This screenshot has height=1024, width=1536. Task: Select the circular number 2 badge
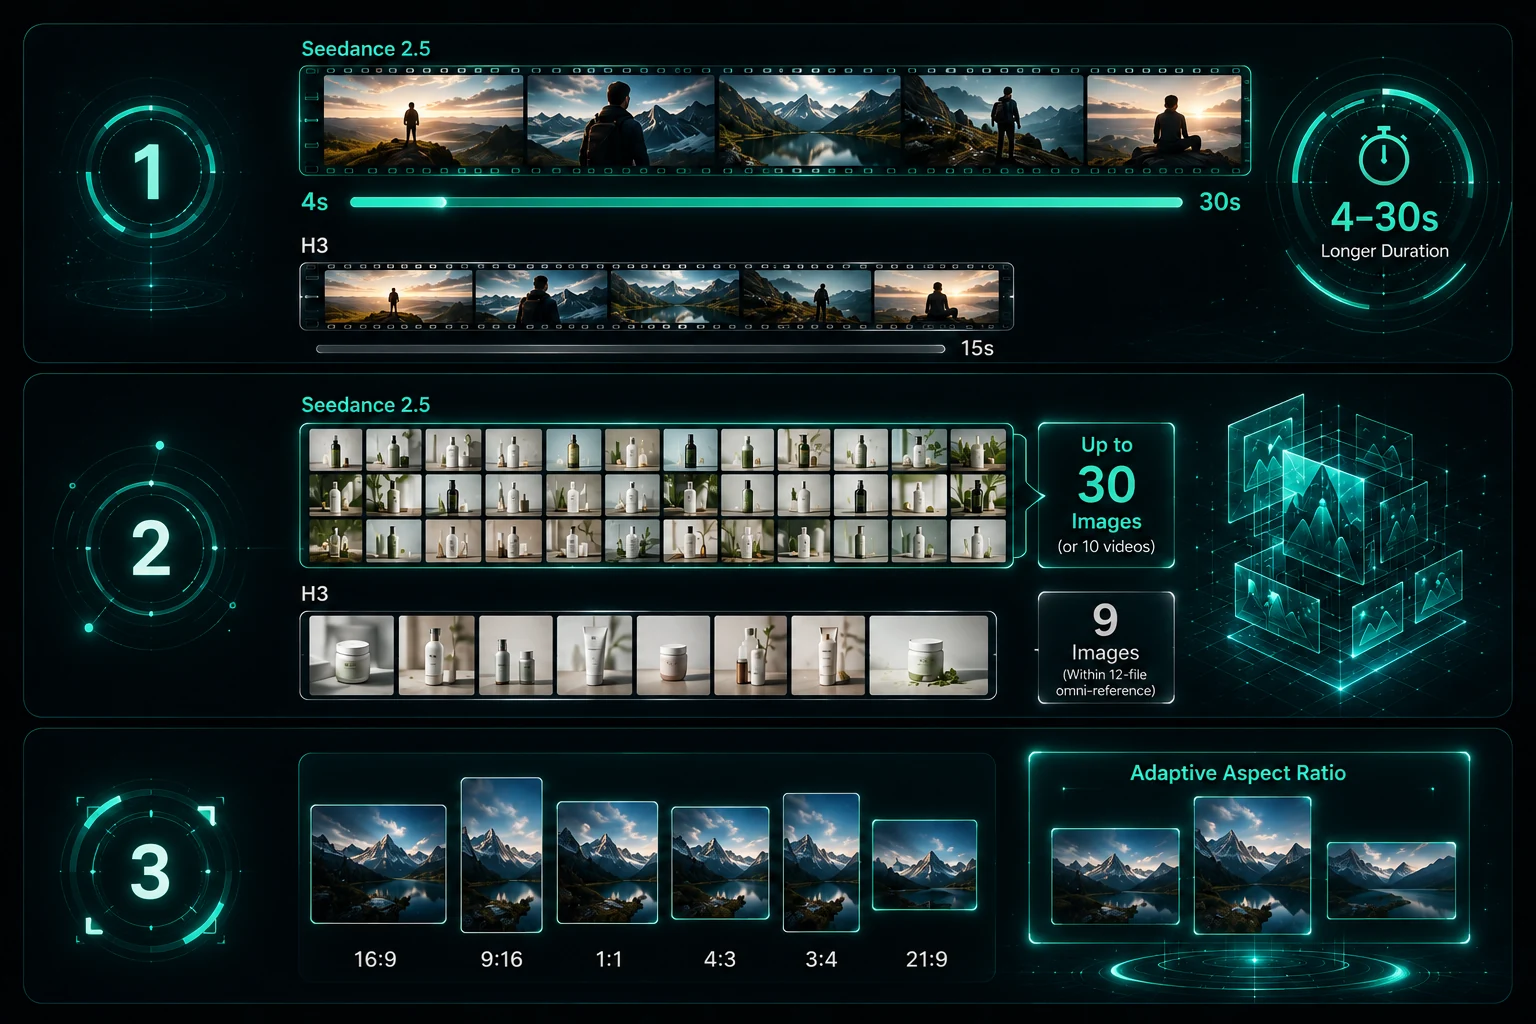coord(151,548)
